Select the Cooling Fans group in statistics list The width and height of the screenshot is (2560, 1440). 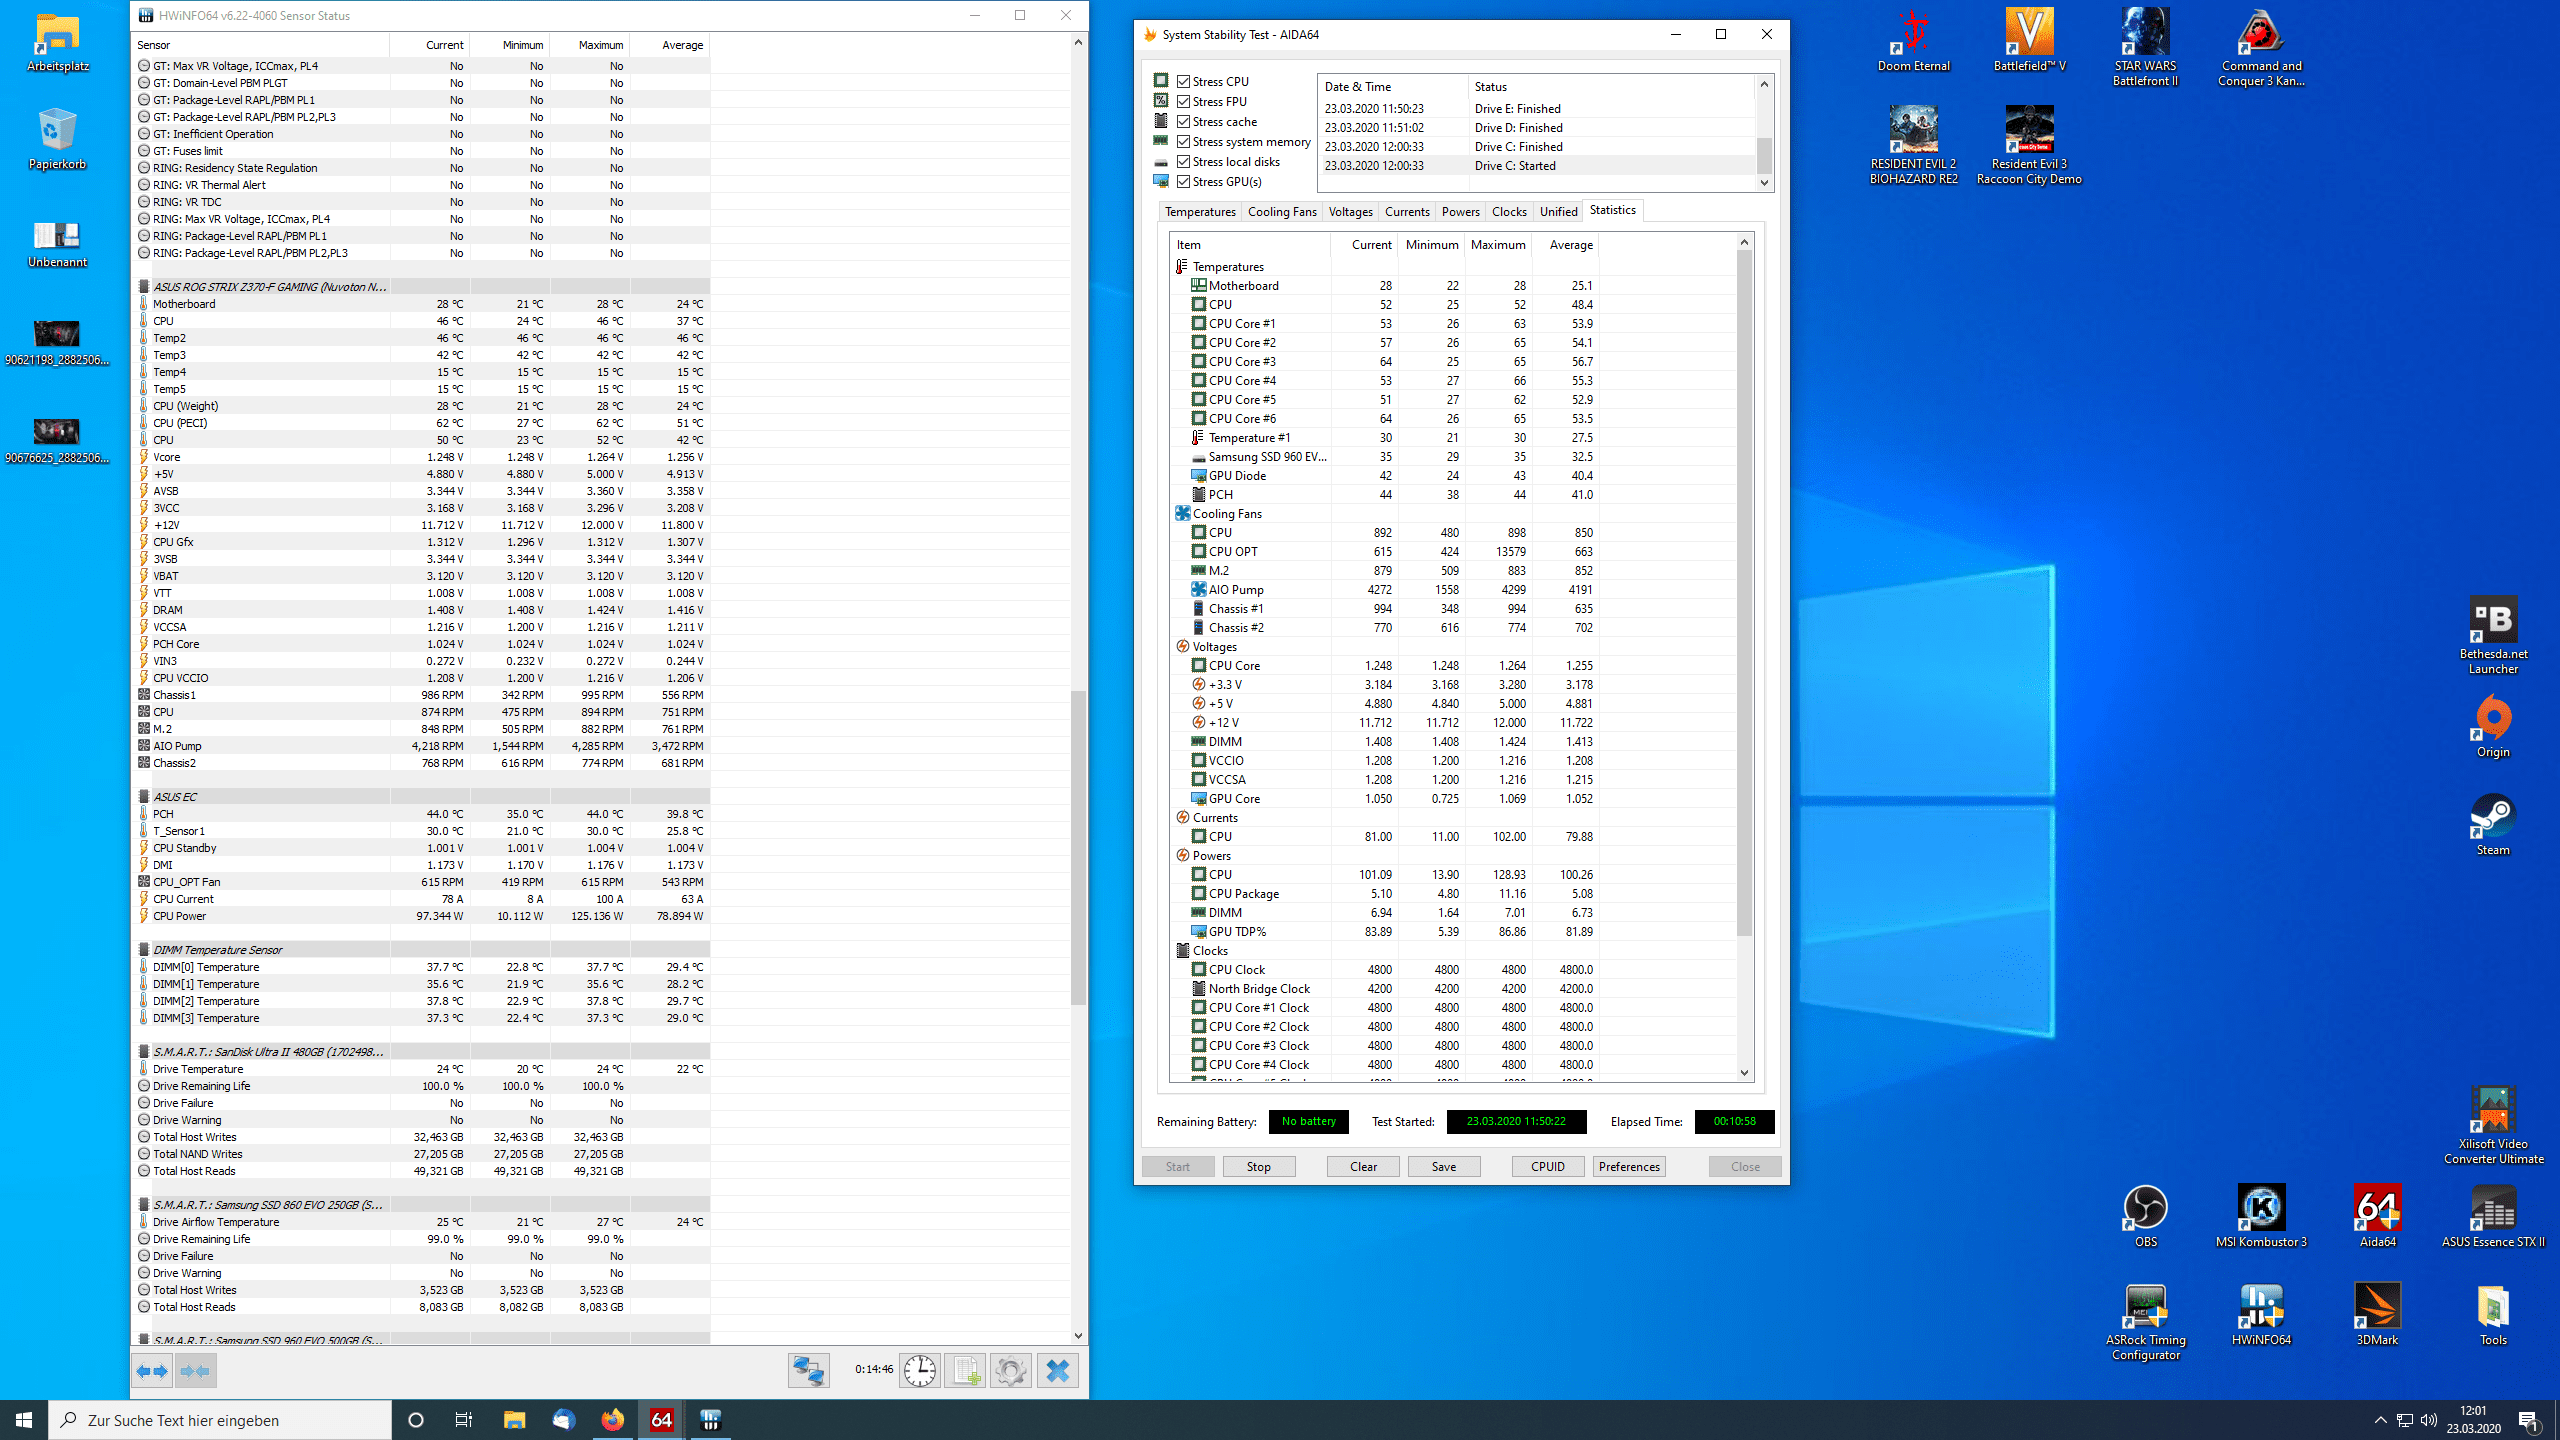click(x=1227, y=513)
